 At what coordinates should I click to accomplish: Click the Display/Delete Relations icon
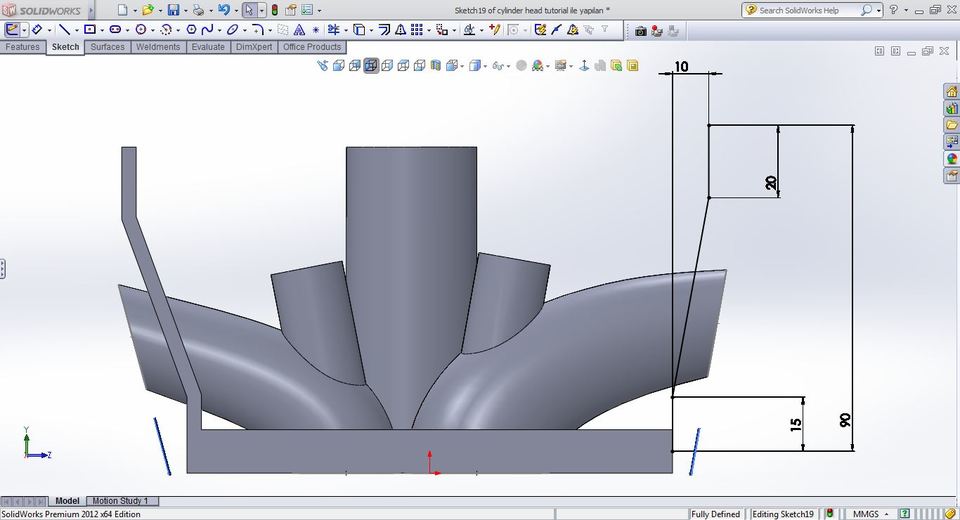(x=470, y=29)
